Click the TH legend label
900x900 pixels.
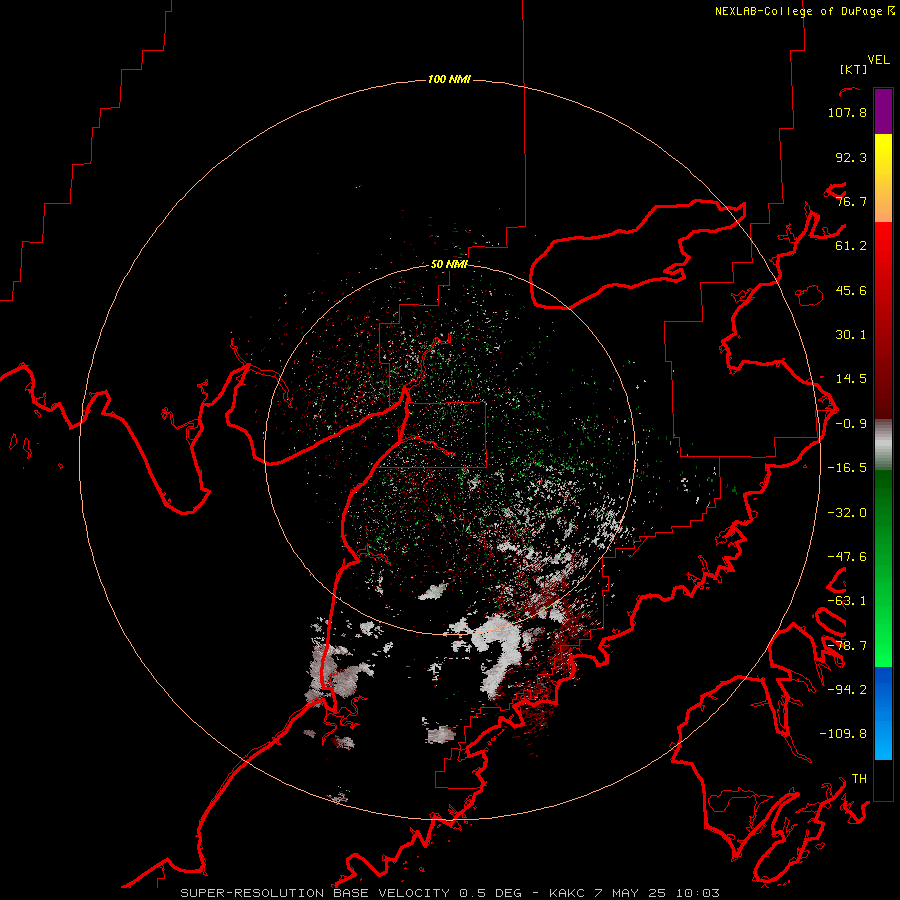859,779
